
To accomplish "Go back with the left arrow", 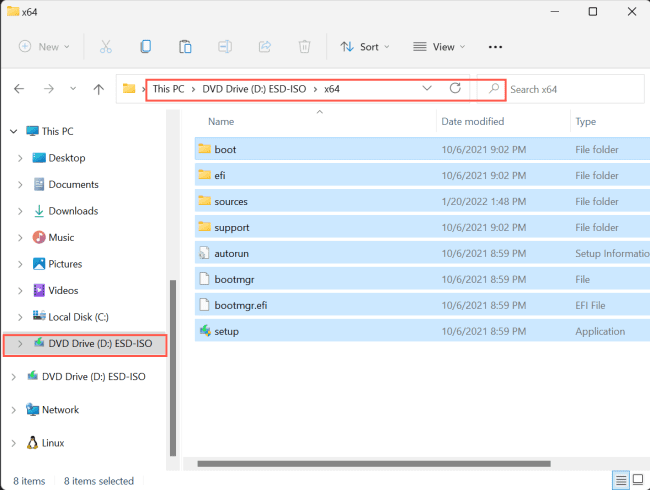I will point(19,89).
